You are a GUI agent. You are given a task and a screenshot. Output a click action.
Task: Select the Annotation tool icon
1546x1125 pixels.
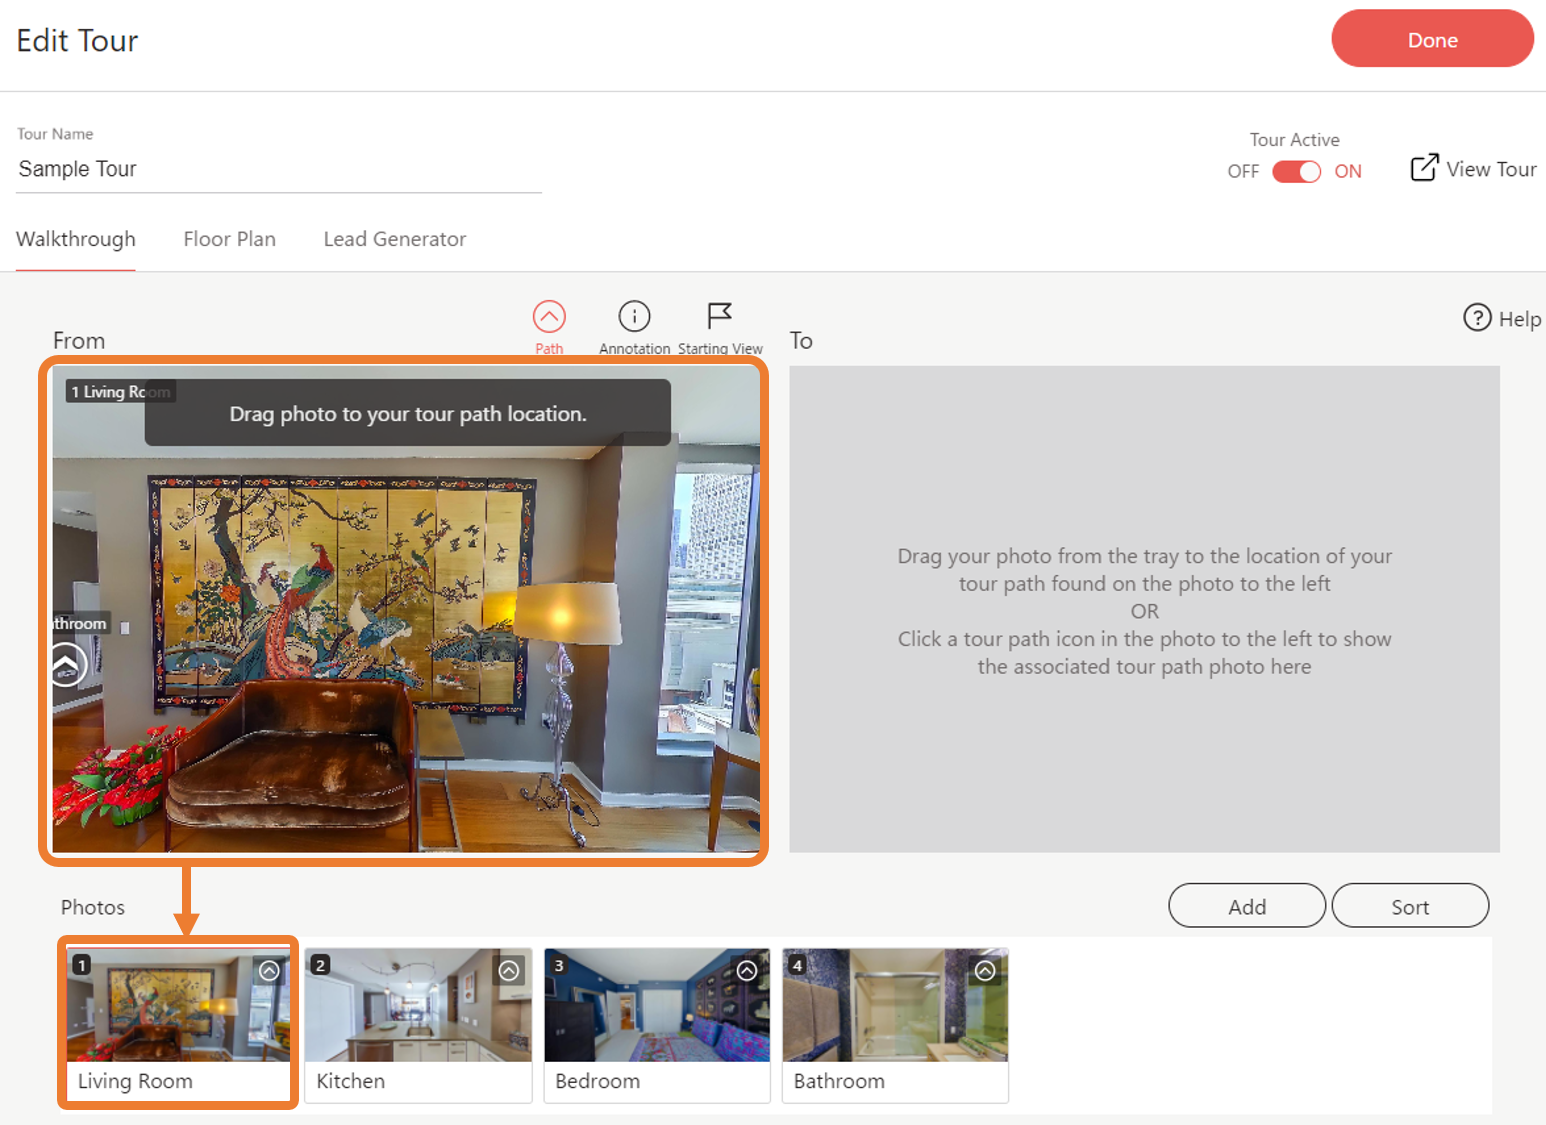[634, 317]
